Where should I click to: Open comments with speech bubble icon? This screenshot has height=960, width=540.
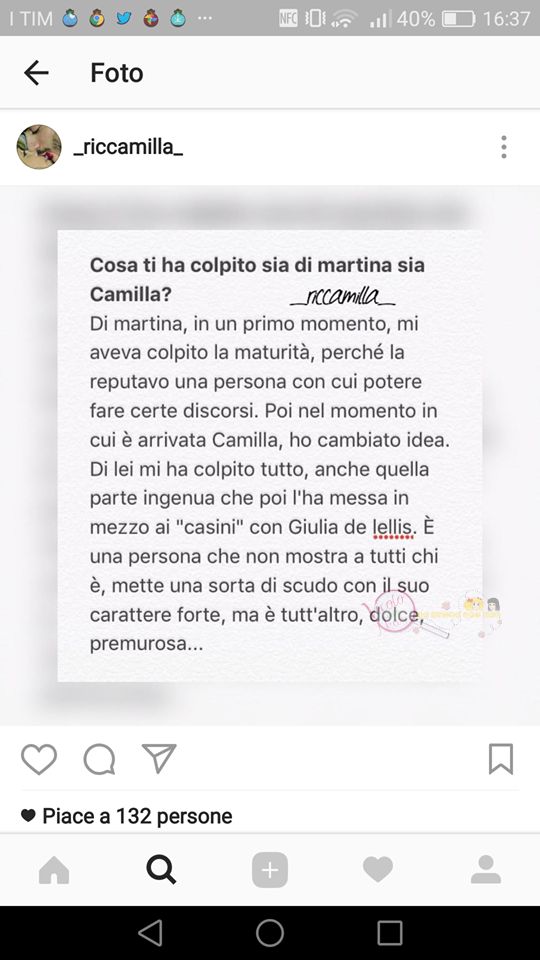(x=99, y=759)
